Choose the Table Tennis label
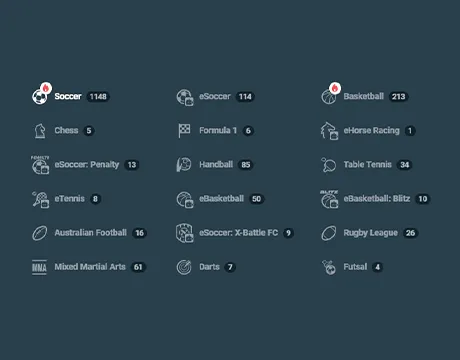Screen dimensions: 460x360 pos(368,165)
